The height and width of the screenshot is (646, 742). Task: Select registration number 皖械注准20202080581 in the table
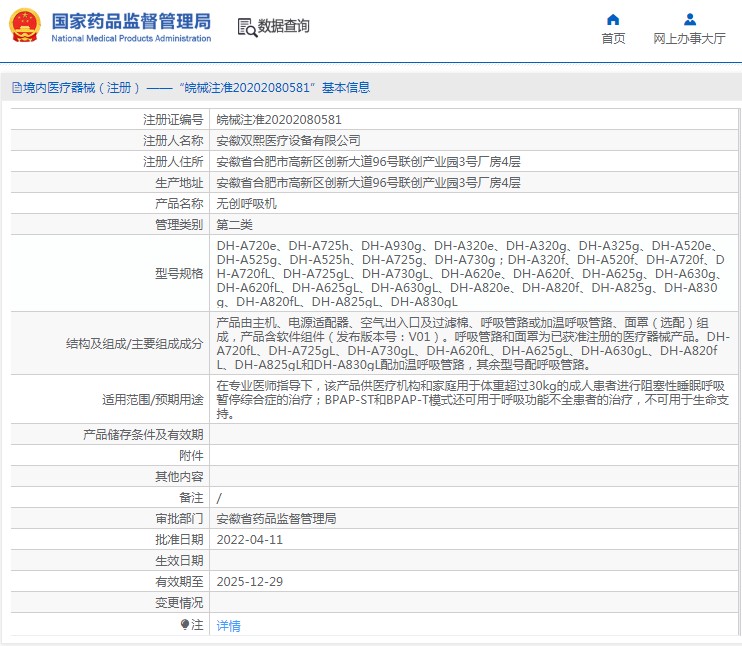click(x=279, y=120)
